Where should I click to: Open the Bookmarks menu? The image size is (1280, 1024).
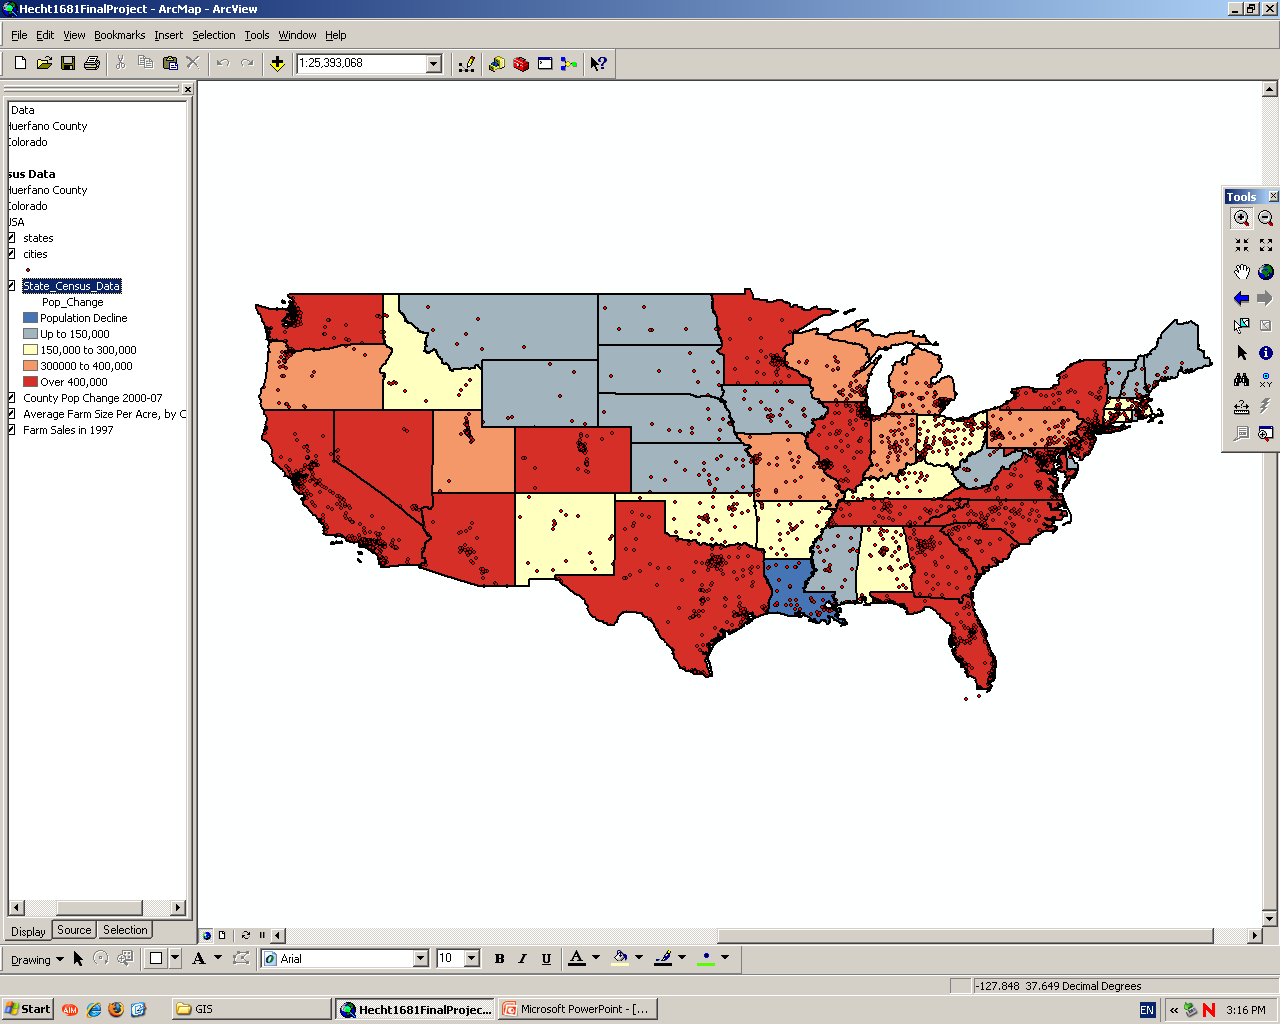pyautogui.click(x=119, y=35)
